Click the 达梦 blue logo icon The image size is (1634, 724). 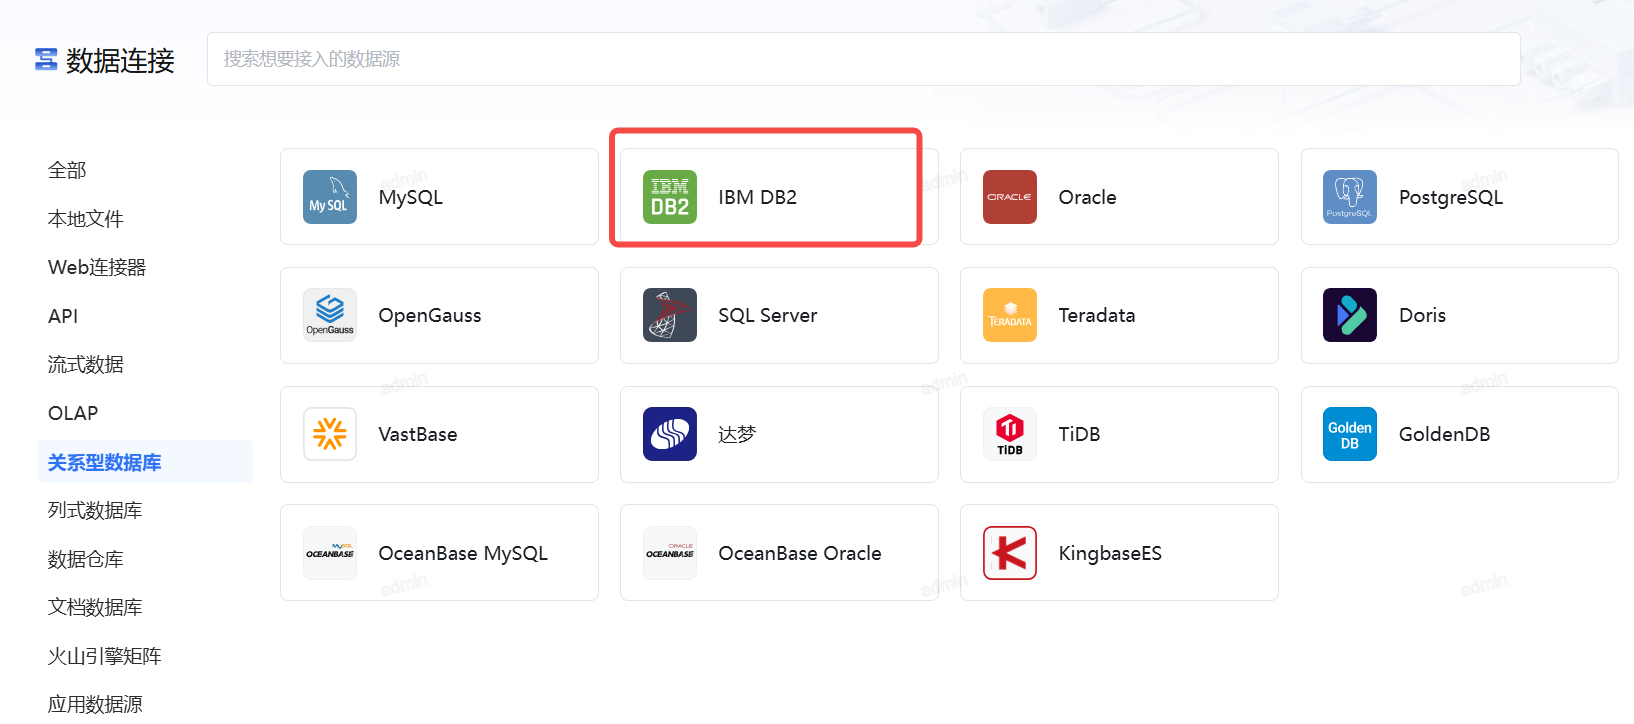tap(670, 434)
